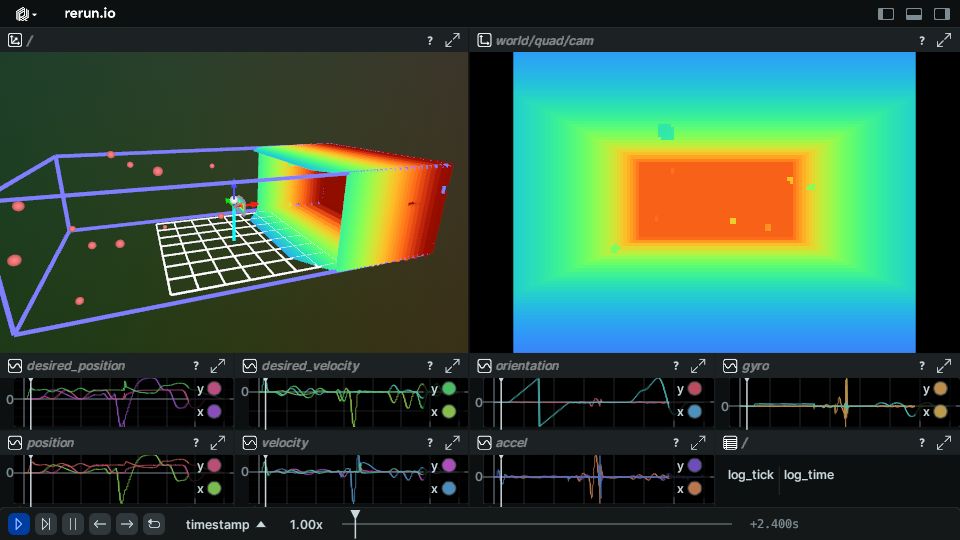Maximize the gyro plot
960x540 pixels.
944,366
